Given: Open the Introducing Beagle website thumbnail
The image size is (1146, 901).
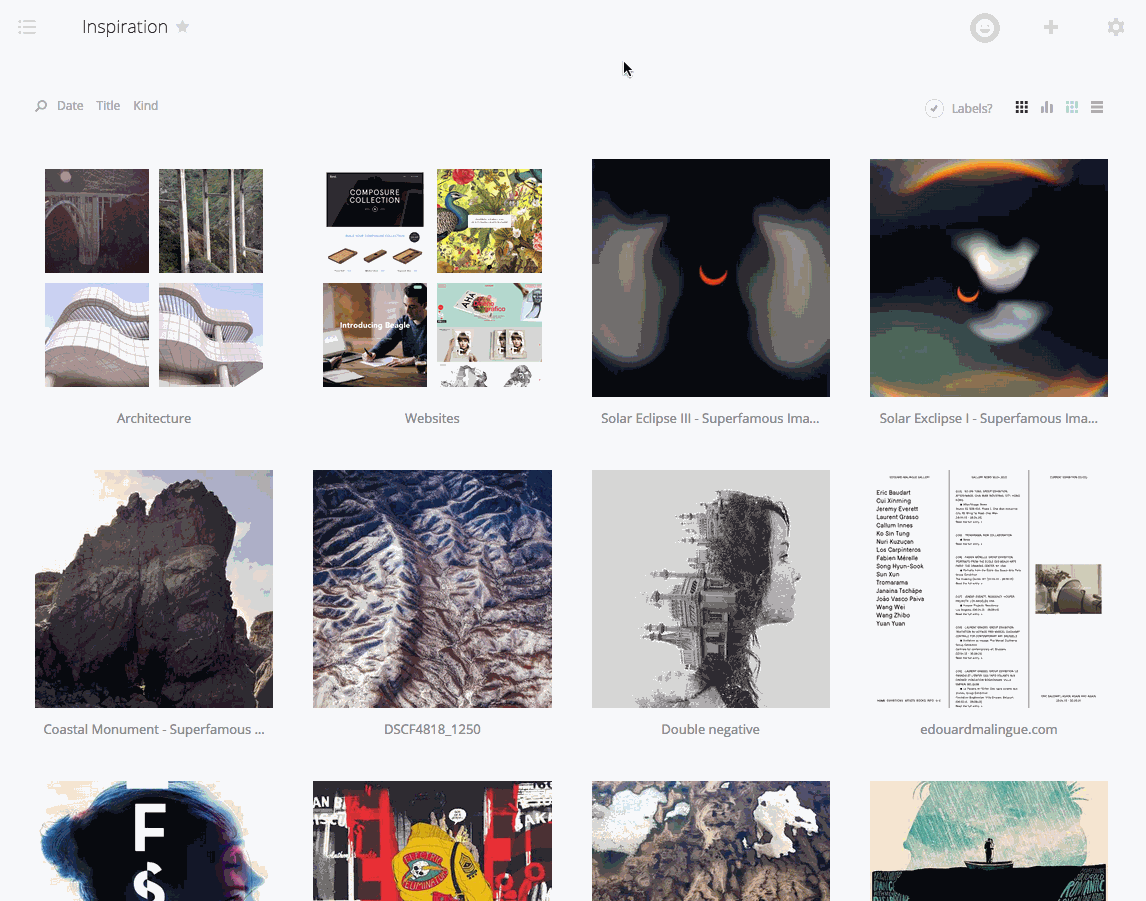Looking at the screenshot, I should [375, 335].
